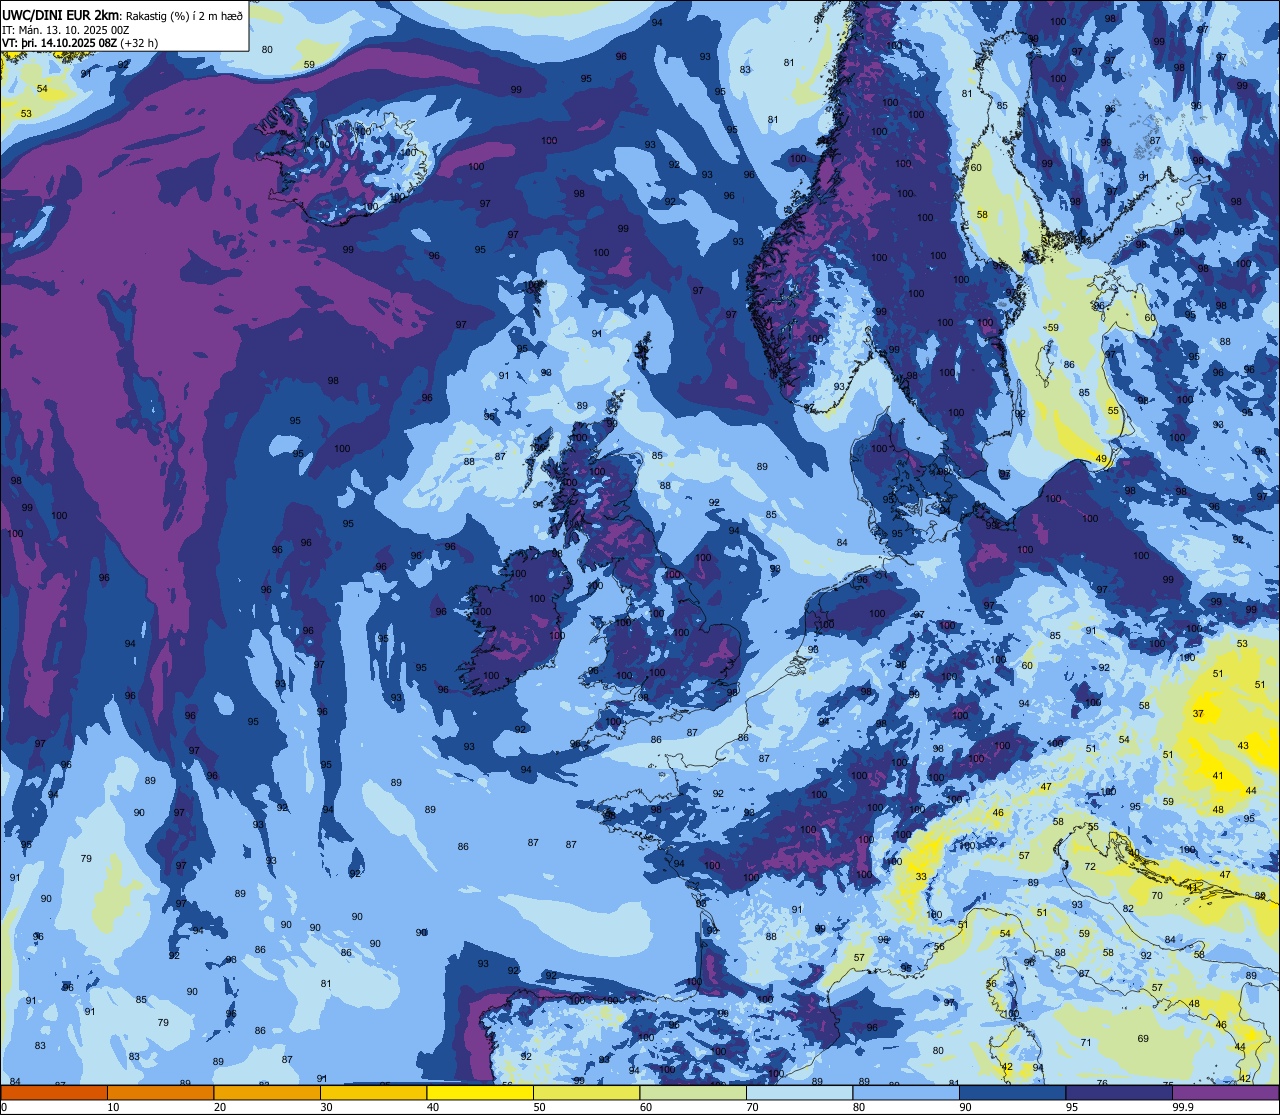Click the light green 60–70 legend swatch
Image resolution: width=1280 pixels, height=1115 pixels.
693,1092
